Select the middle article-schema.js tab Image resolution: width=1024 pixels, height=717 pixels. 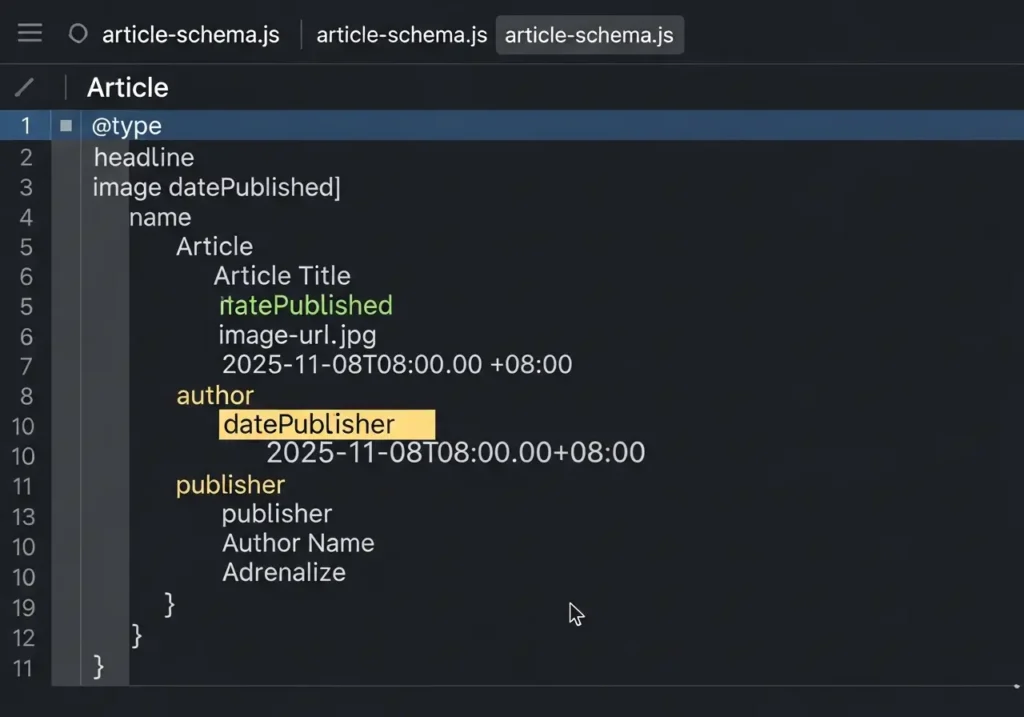click(x=401, y=35)
